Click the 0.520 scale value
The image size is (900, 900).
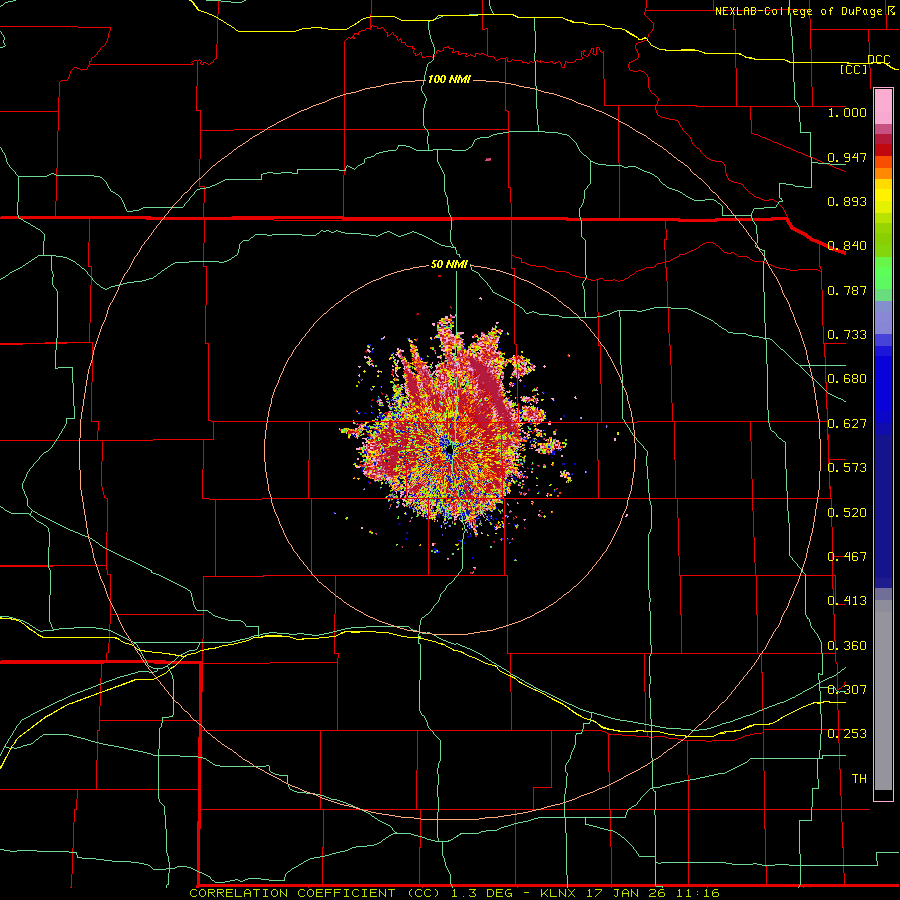pyautogui.click(x=847, y=512)
